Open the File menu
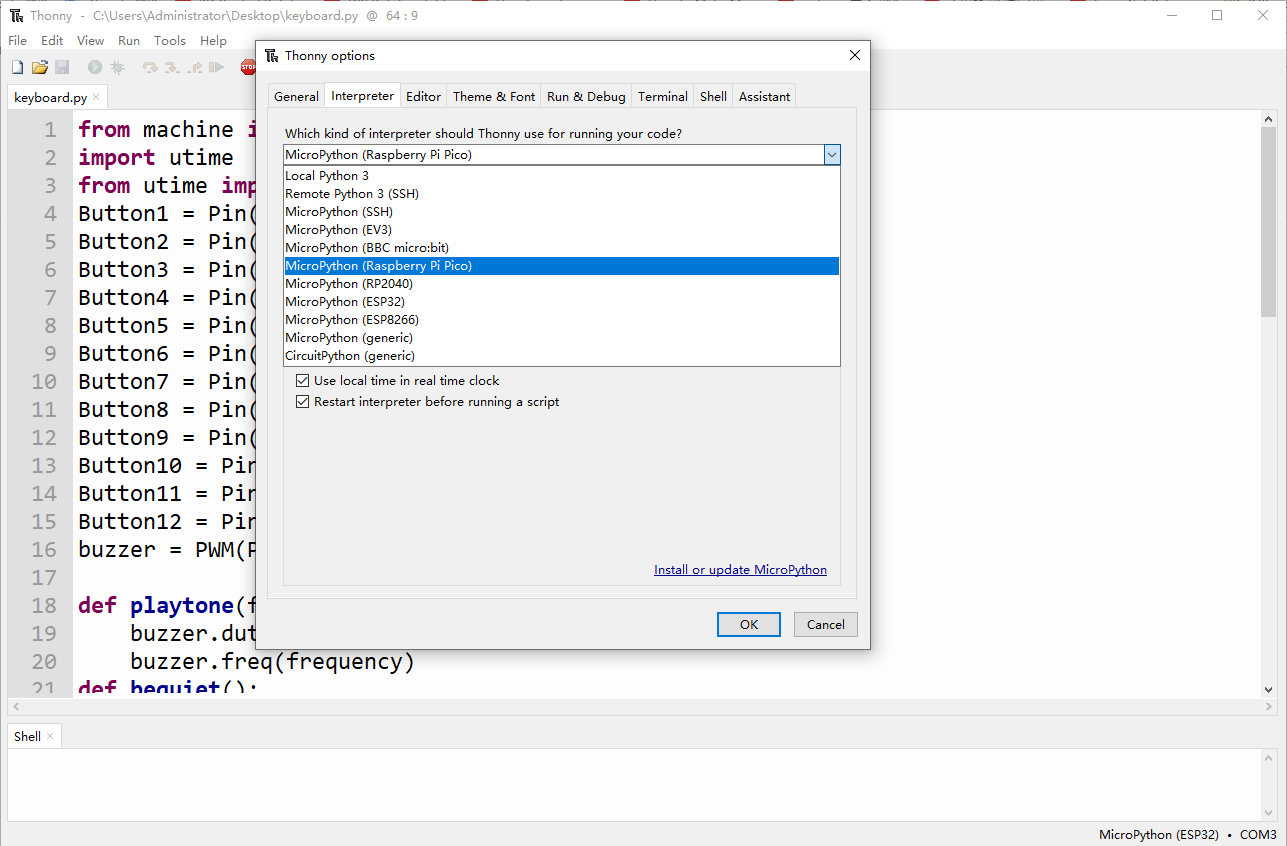 tap(18, 41)
